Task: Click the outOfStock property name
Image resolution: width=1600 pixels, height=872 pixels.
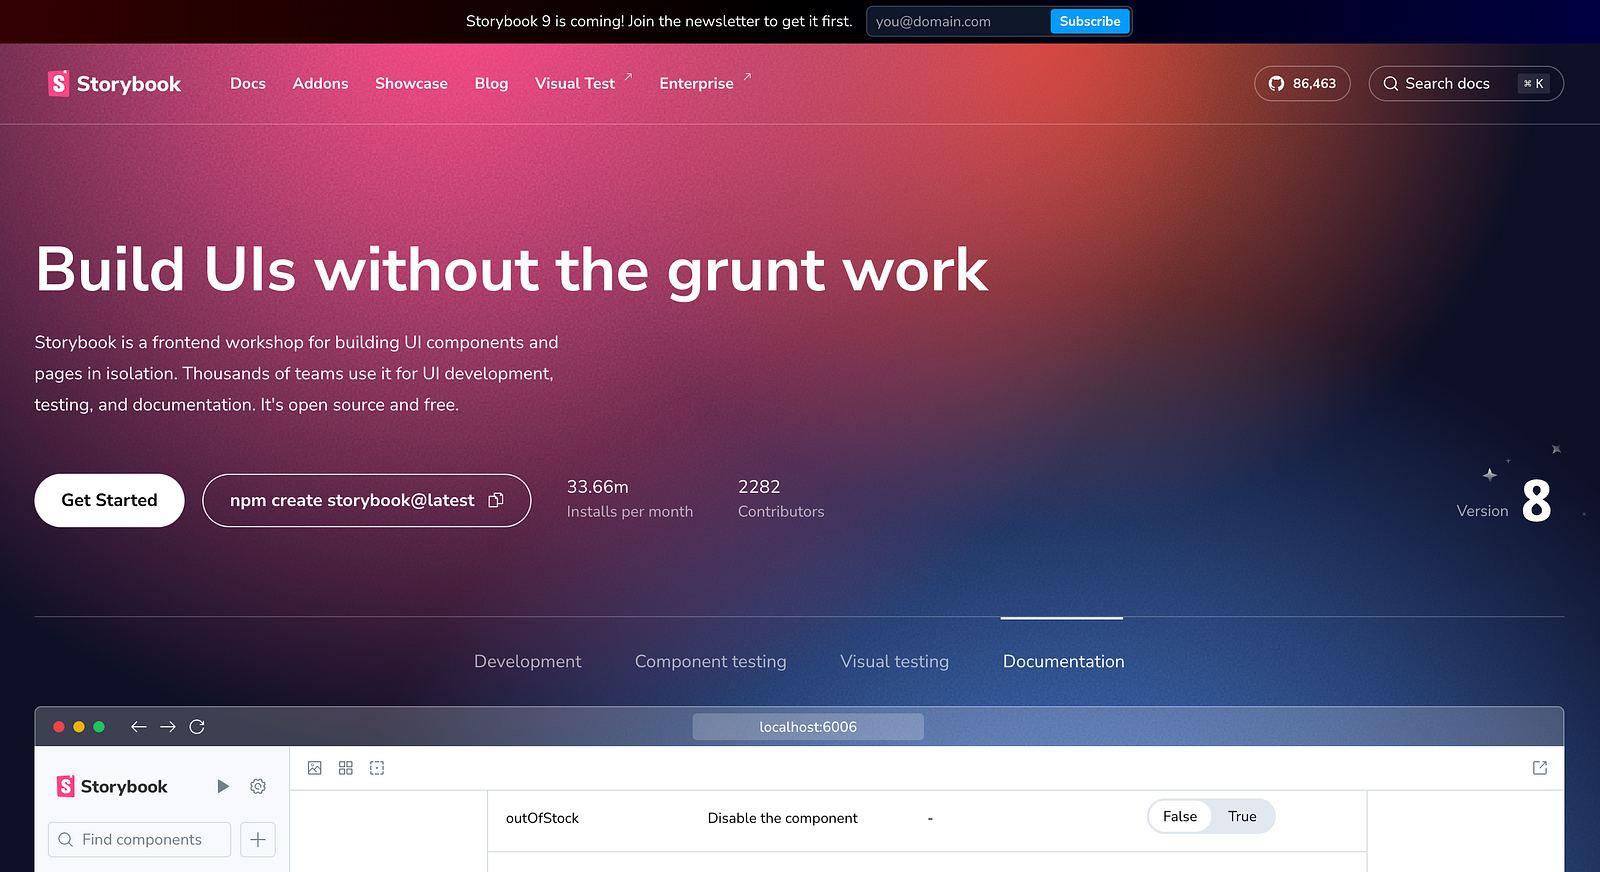Action: click(542, 818)
